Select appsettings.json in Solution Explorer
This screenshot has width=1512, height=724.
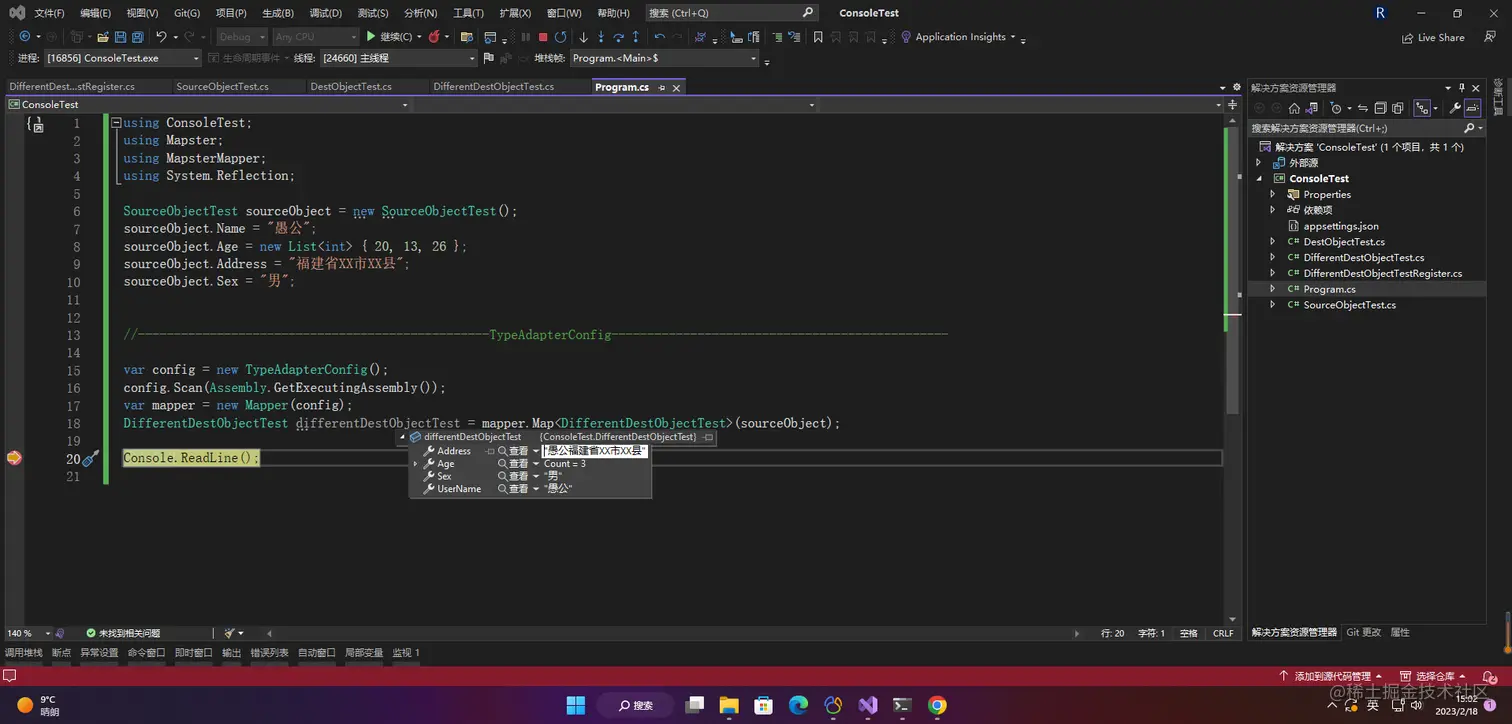(1341, 226)
